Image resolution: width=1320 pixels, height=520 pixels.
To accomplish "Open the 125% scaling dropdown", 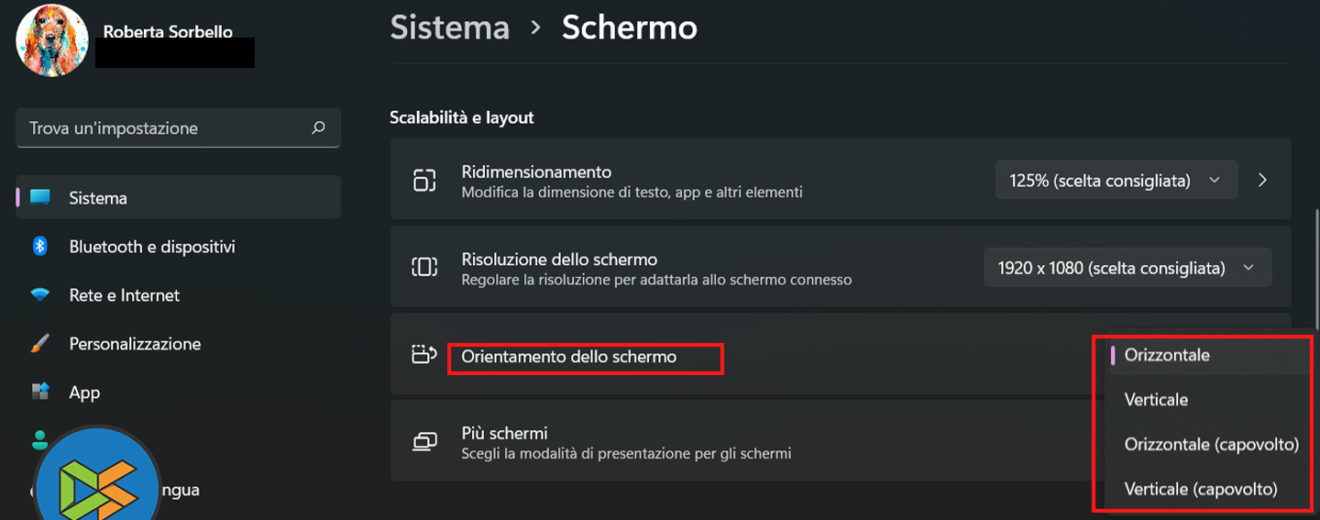I will [1116, 181].
